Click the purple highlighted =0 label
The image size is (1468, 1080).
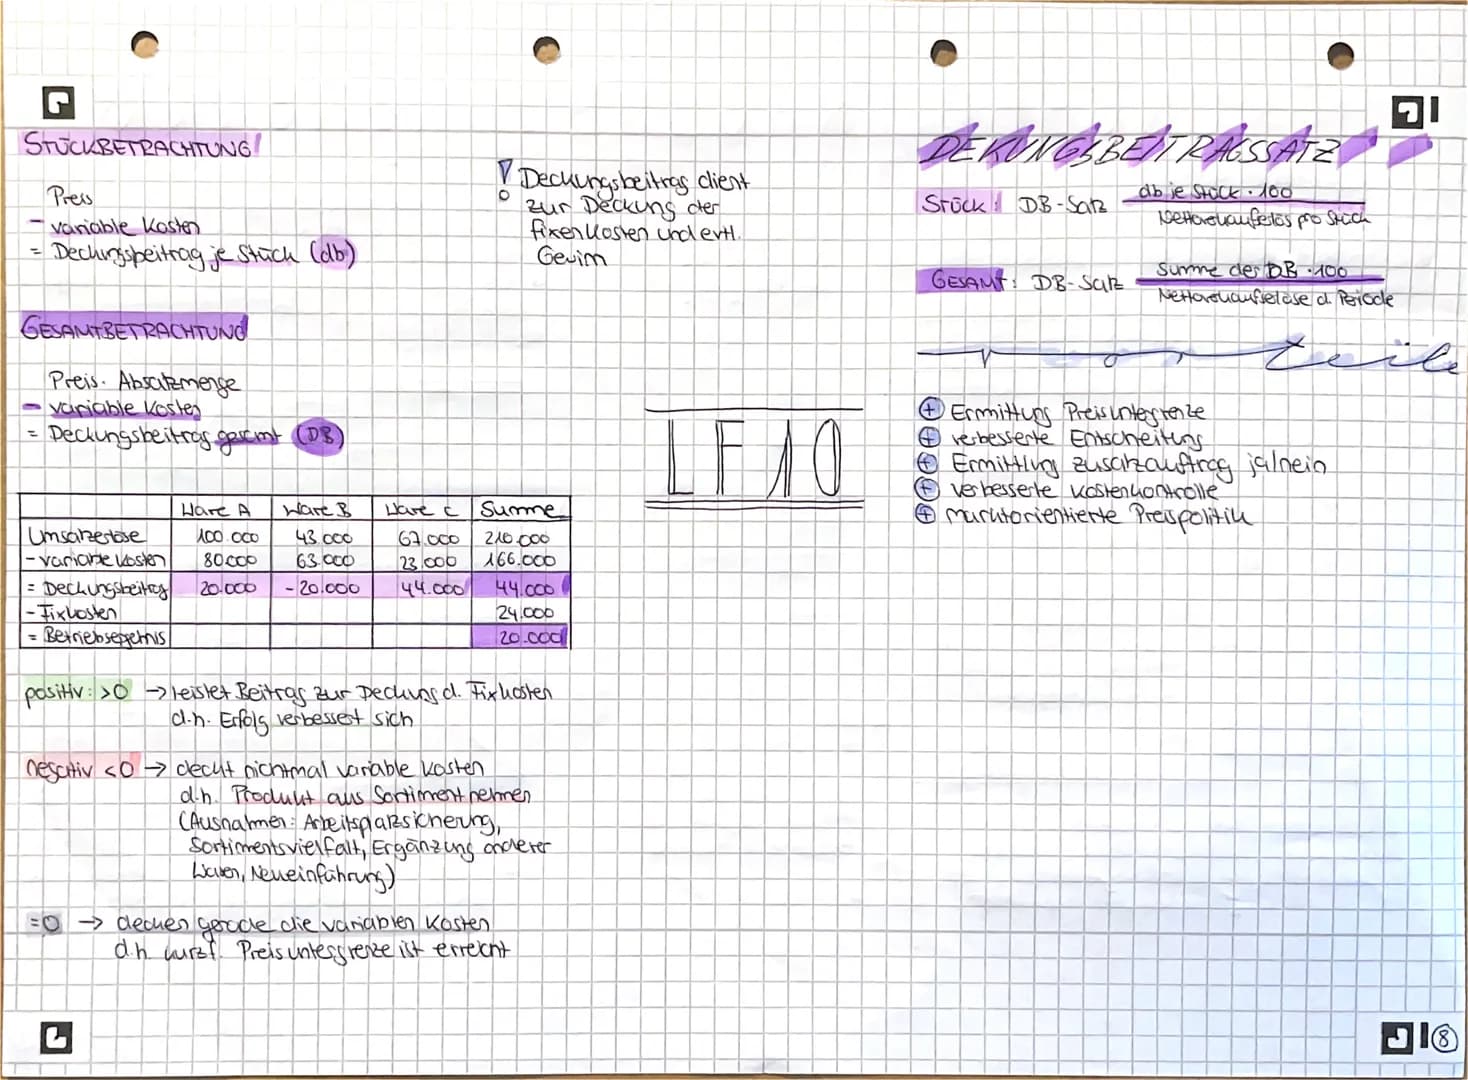coord(45,924)
